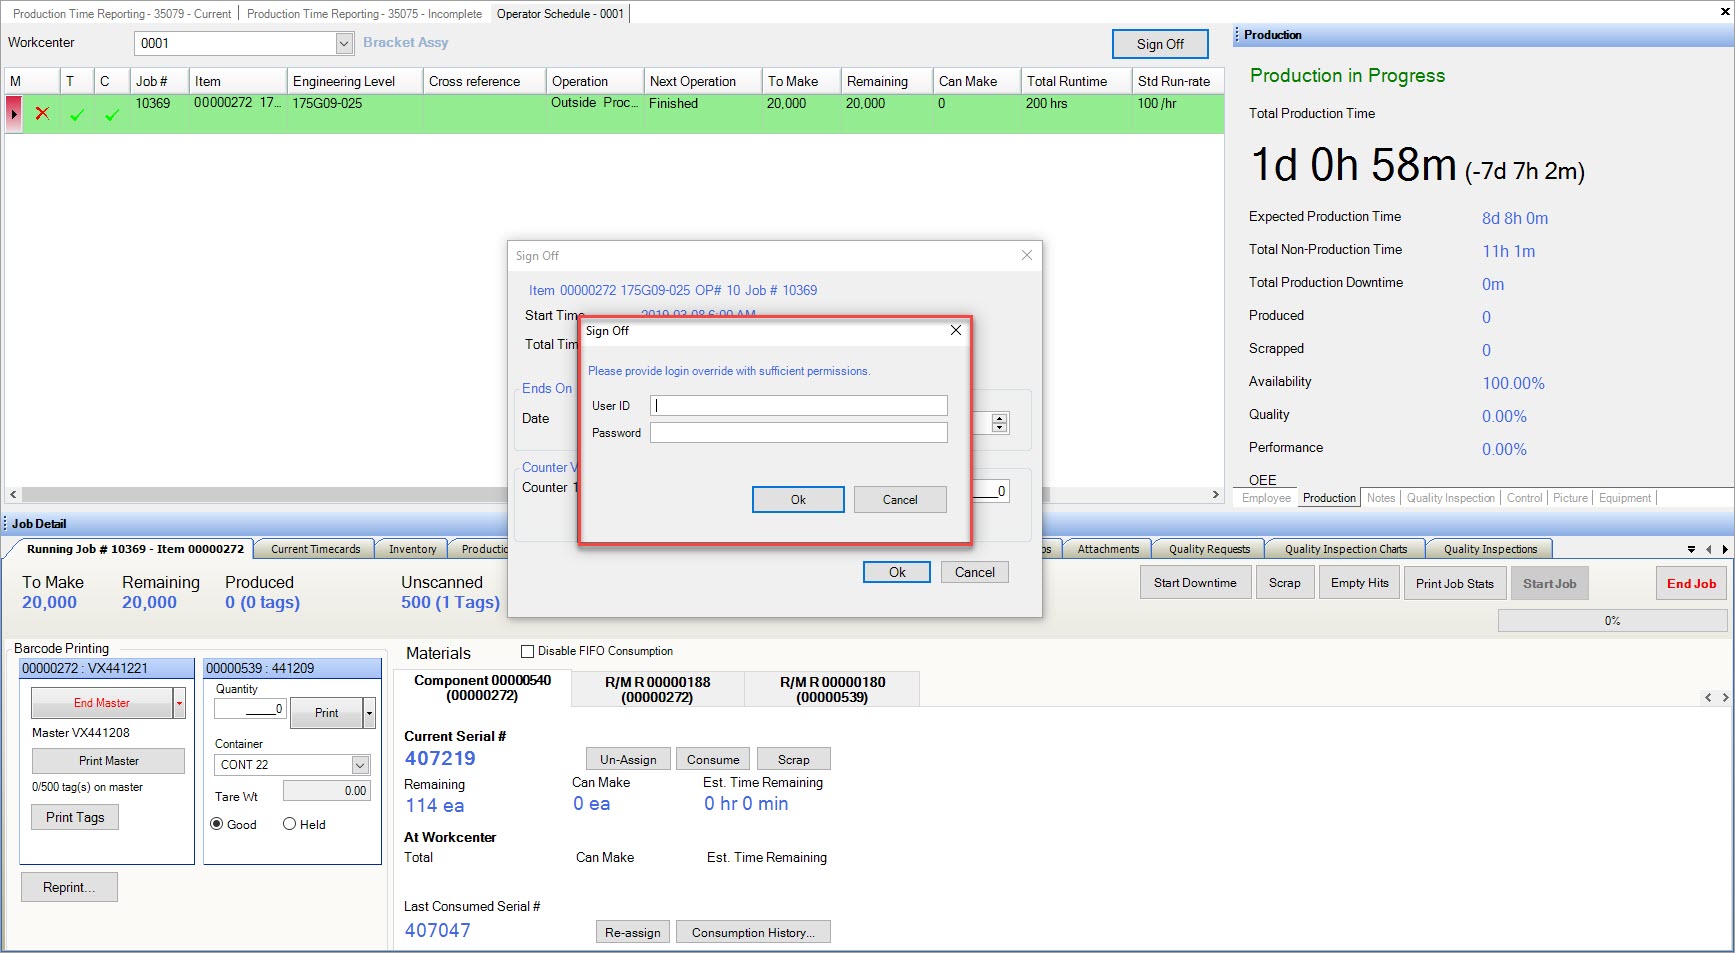Click the End Job button

point(1691,584)
